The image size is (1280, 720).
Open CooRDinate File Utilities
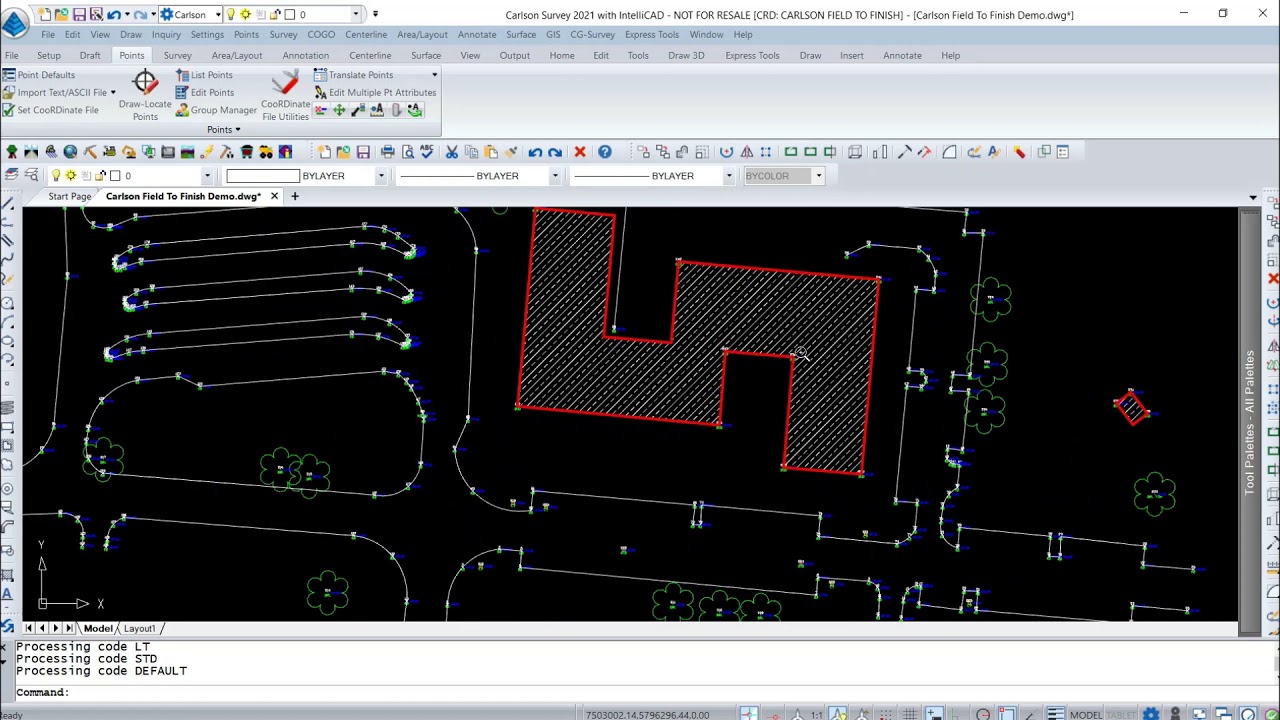coord(285,96)
